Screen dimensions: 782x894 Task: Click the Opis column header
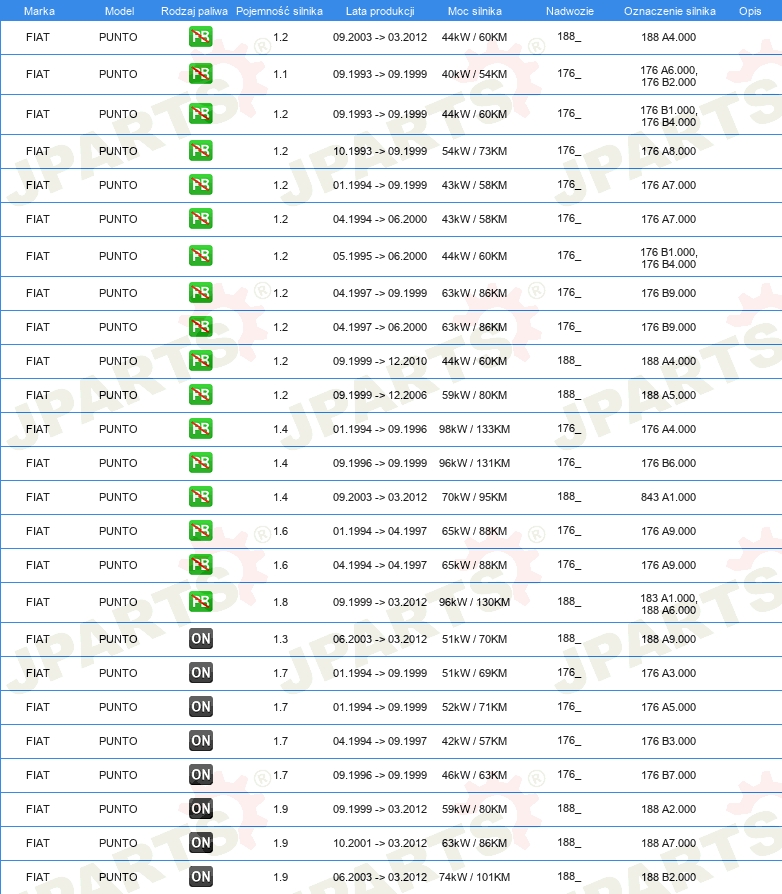tap(750, 11)
